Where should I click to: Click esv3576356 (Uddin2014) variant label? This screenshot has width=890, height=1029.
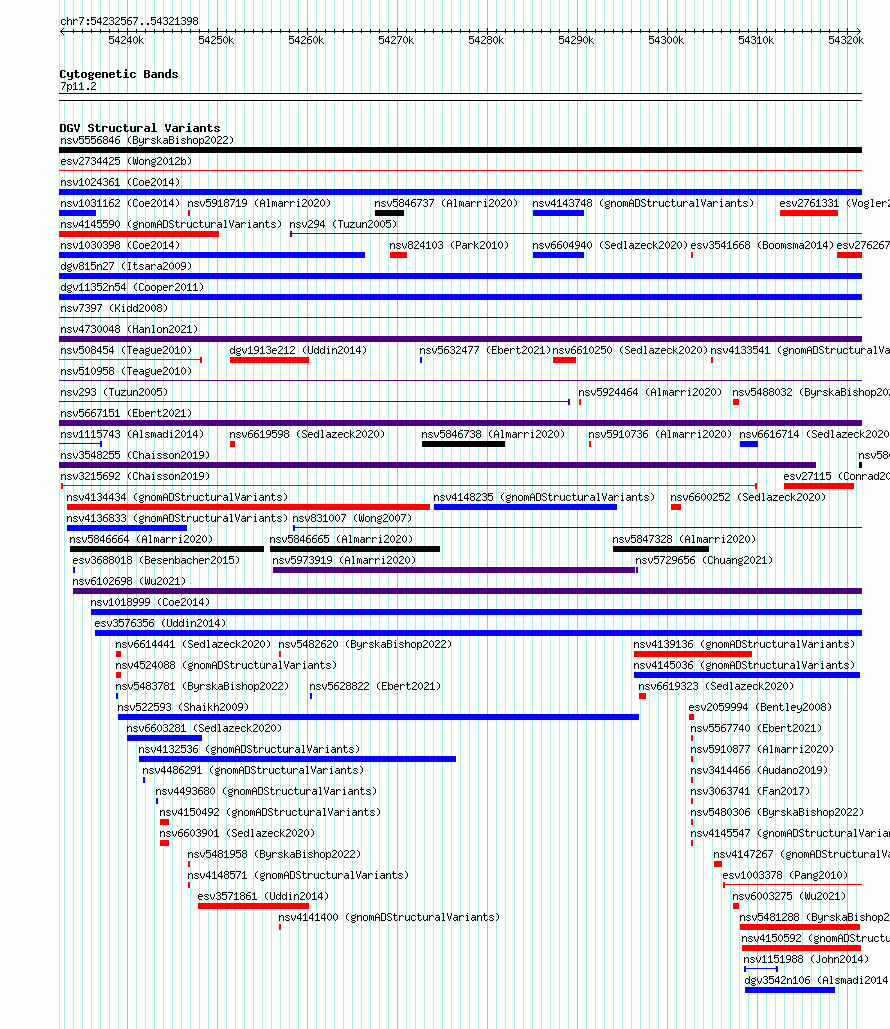point(160,623)
